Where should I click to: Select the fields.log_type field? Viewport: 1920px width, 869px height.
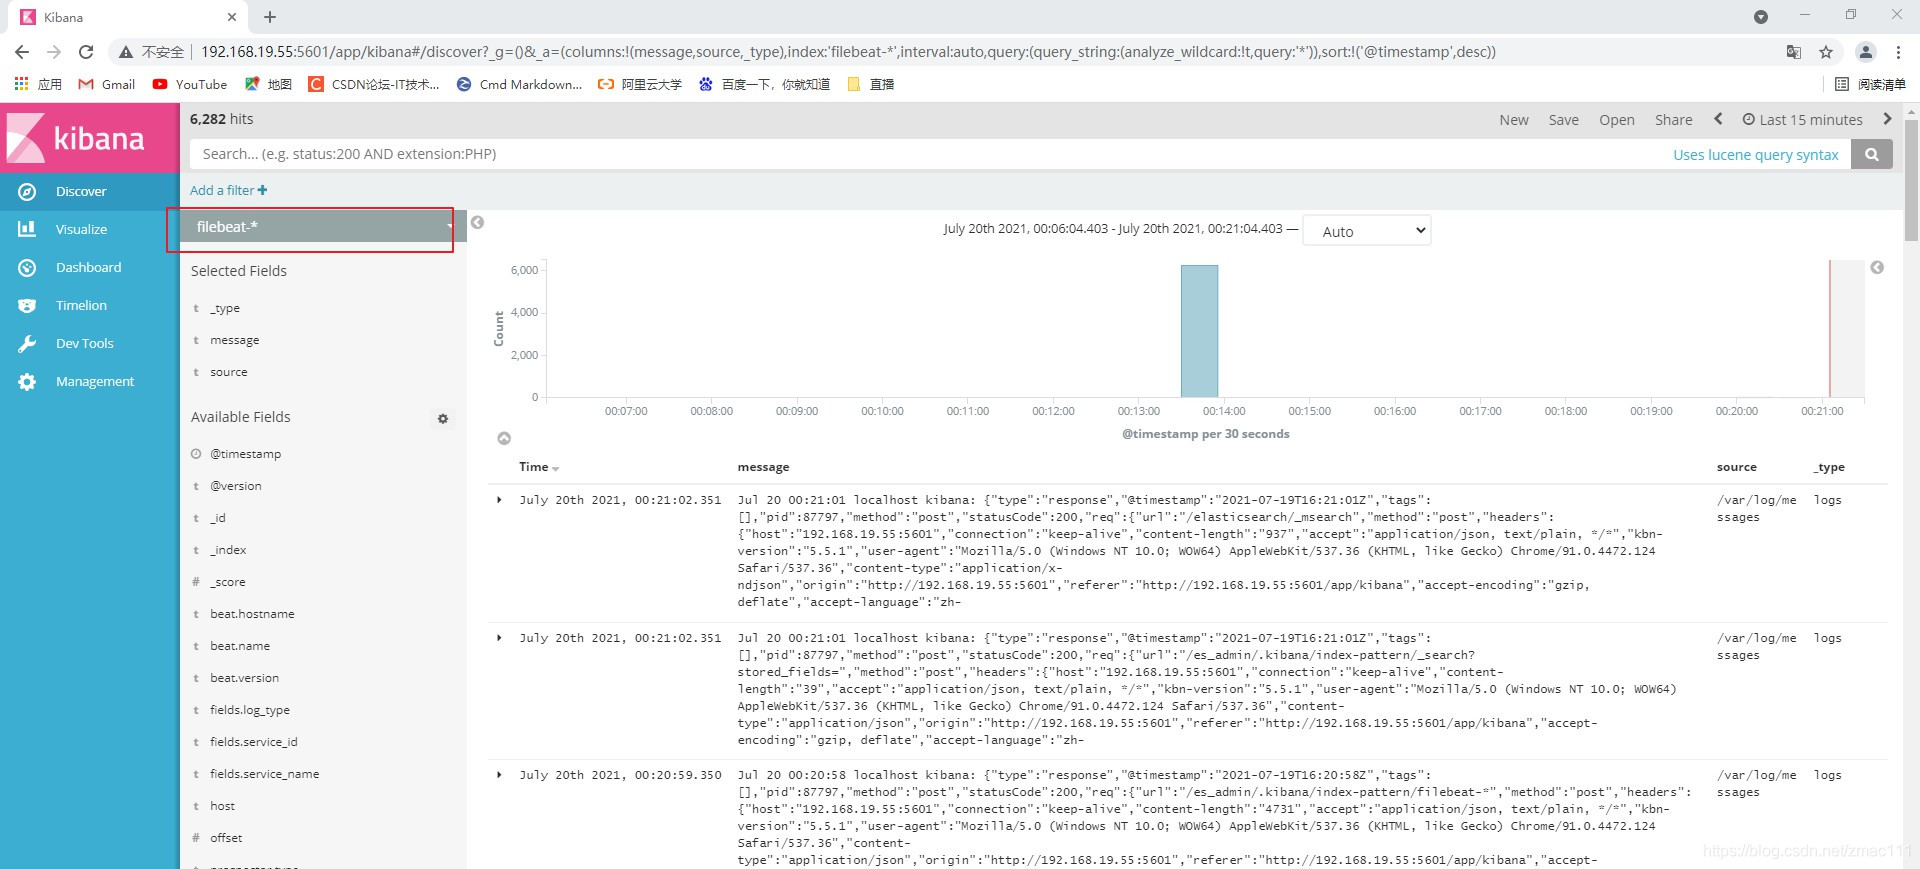tap(250, 710)
